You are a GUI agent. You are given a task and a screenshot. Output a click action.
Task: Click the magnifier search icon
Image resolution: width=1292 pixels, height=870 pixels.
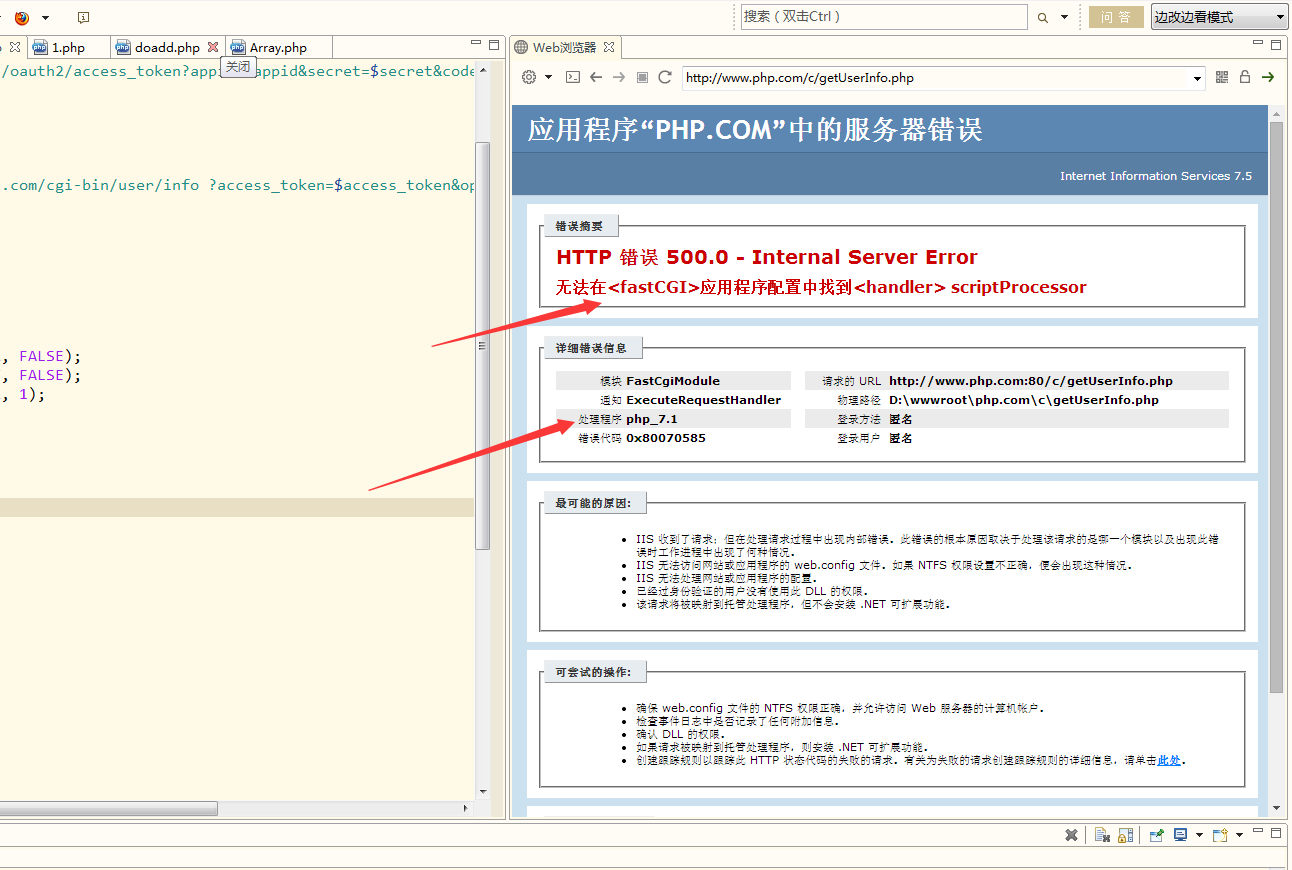click(1042, 17)
